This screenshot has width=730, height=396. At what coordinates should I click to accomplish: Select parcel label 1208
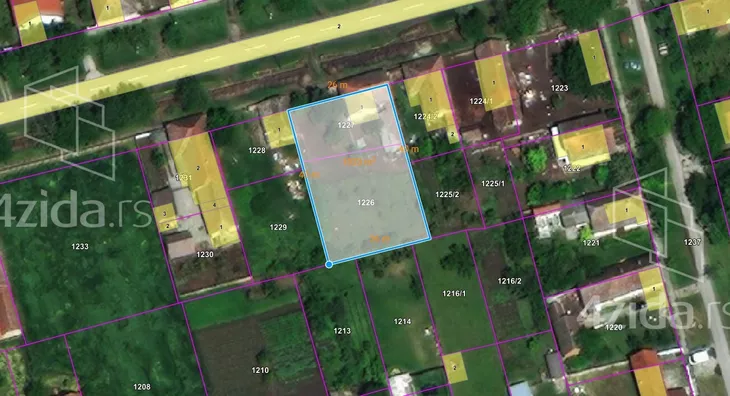142,387
